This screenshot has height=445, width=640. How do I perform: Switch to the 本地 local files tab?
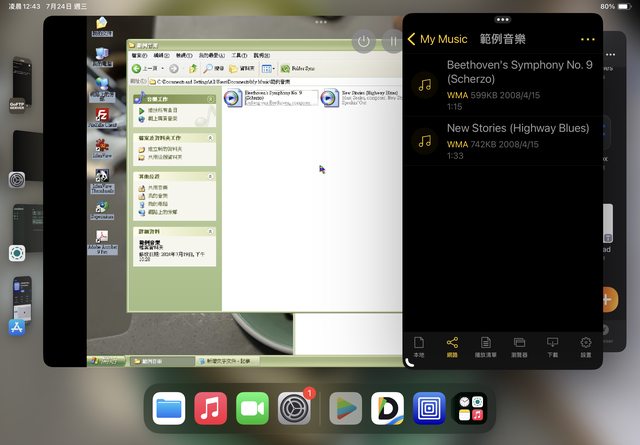click(418, 346)
